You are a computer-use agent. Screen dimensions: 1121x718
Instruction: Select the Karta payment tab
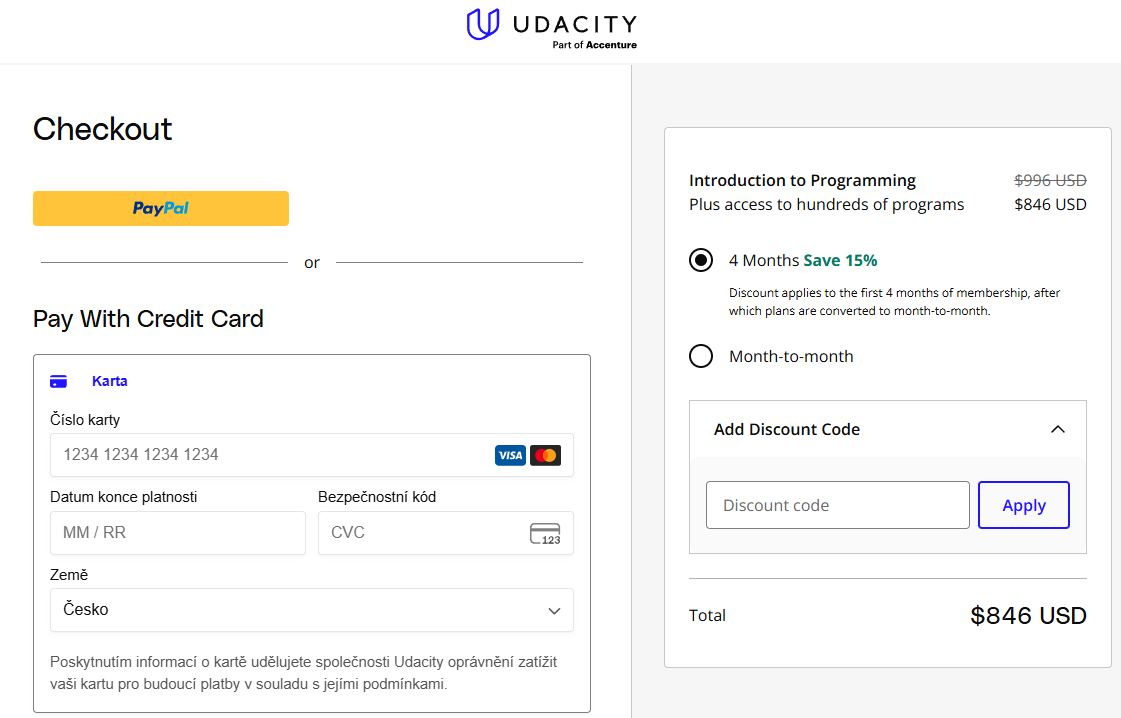click(109, 380)
